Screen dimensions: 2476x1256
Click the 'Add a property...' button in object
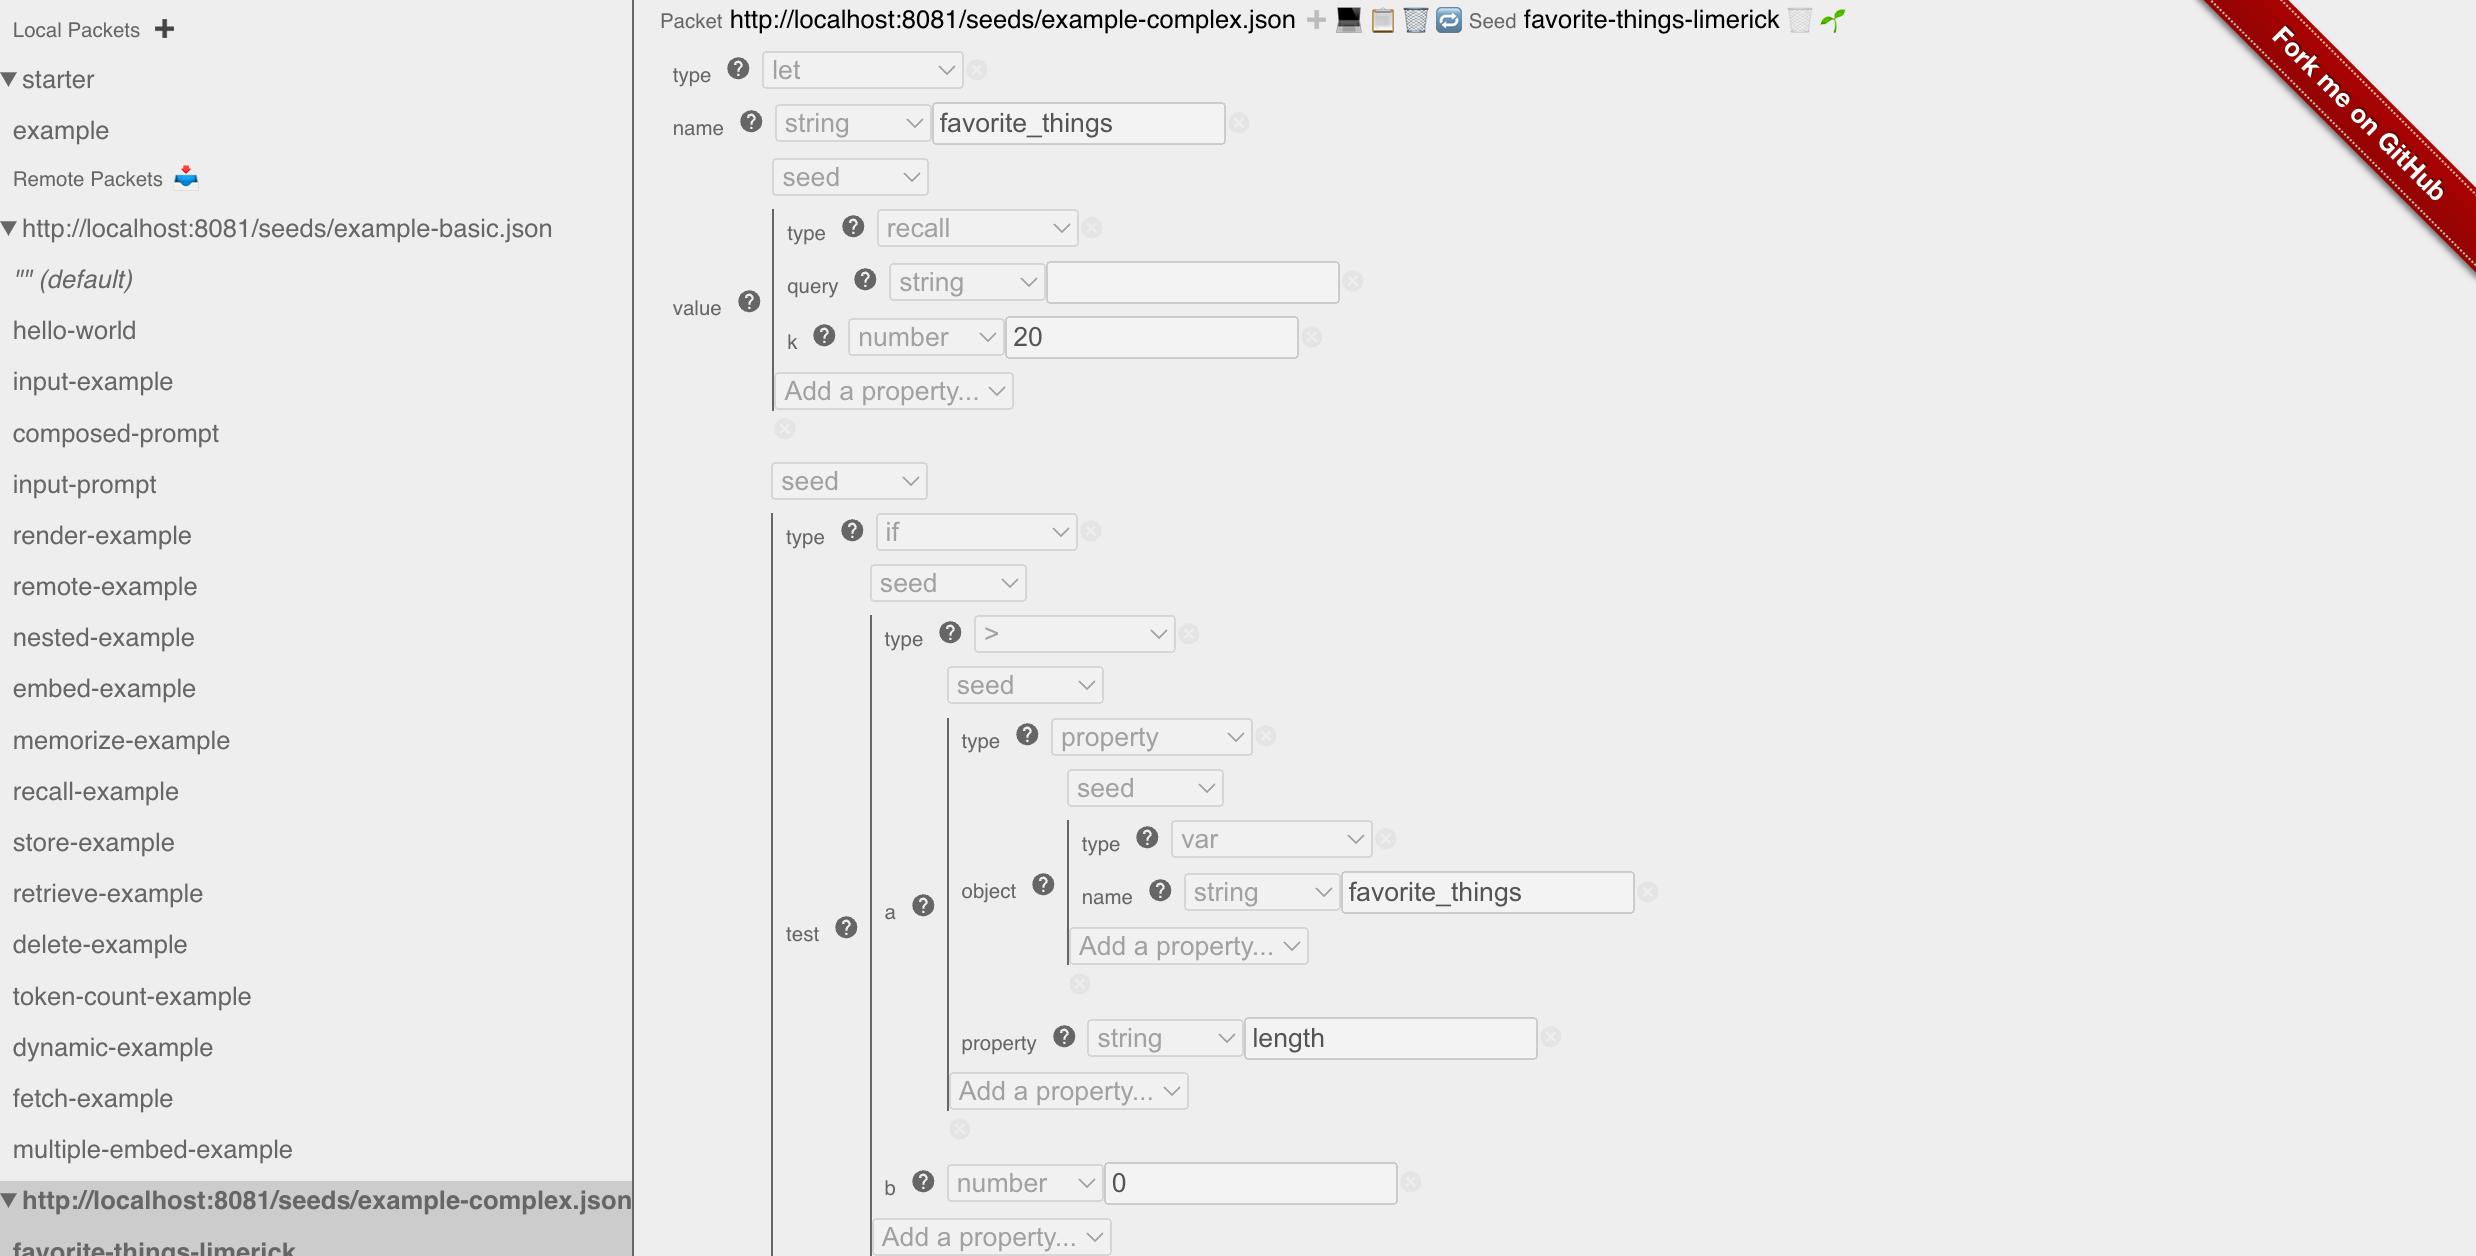tap(1188, 944)
